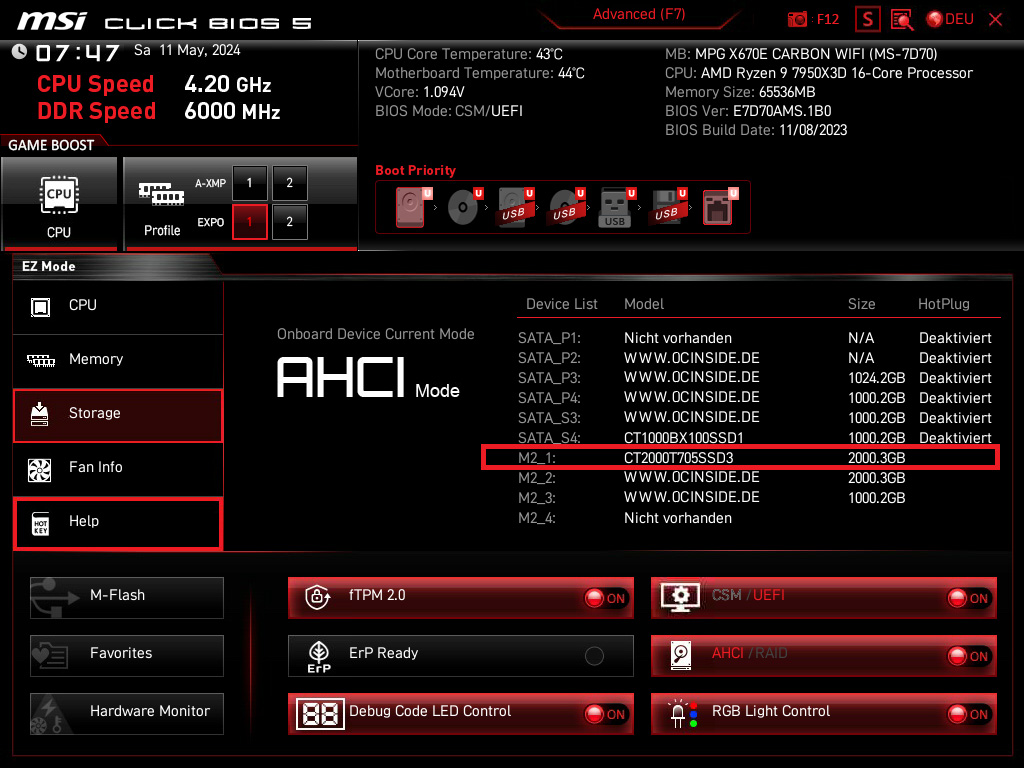1024x768 pixels.
Task: Click the Game Boost CPU icon
Action: (59, 203)
